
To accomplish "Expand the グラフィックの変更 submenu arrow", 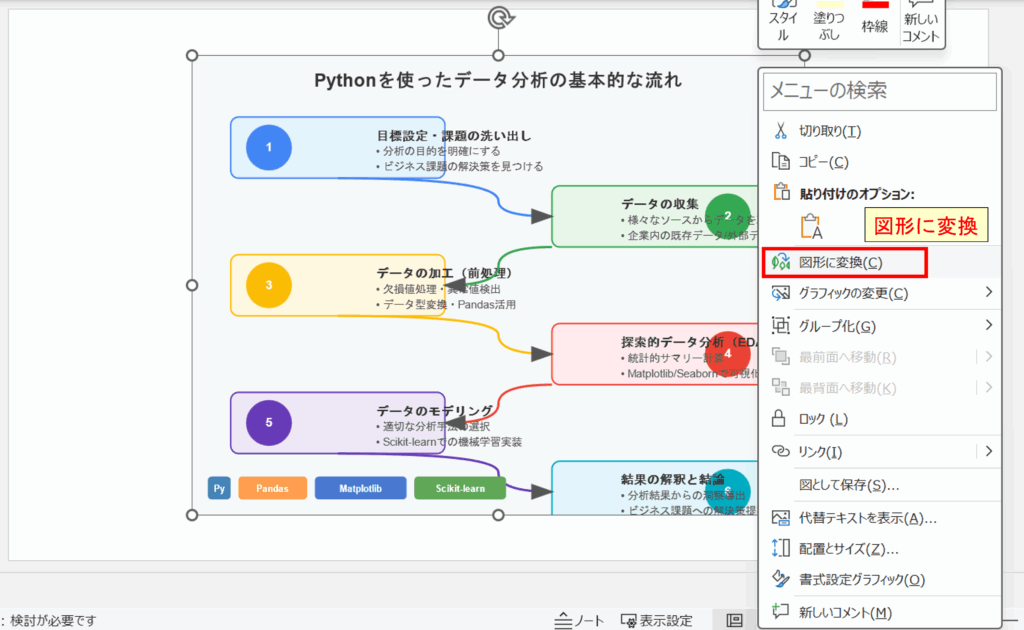I will (989, 292).
